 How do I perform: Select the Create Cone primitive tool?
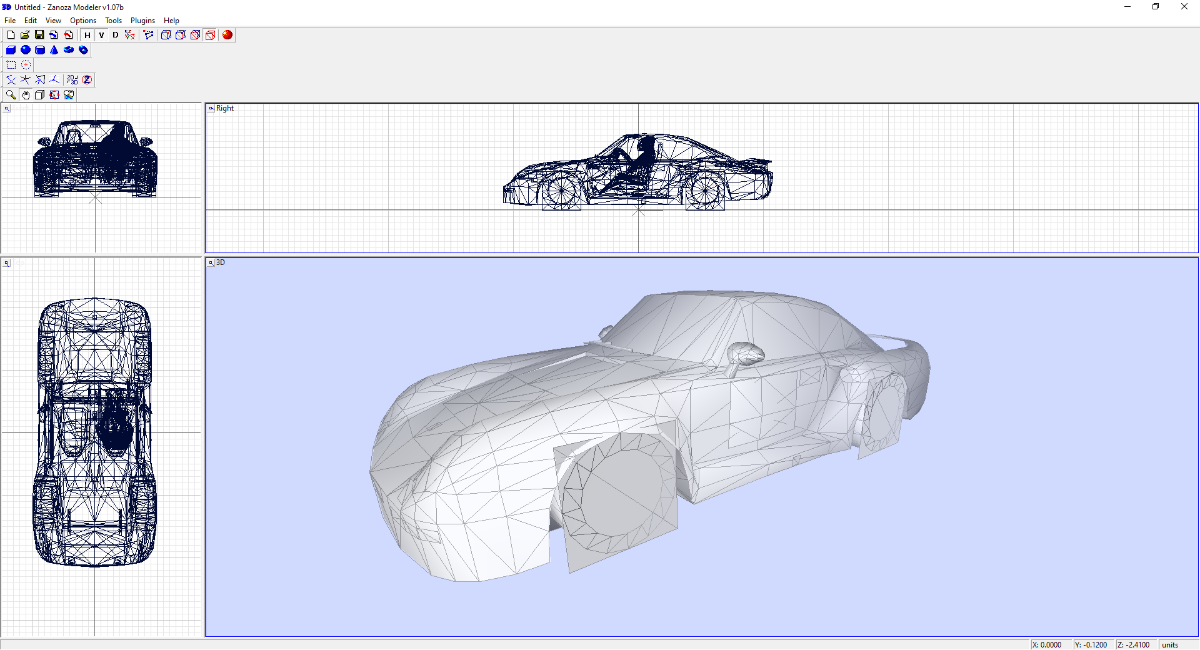click(x=54, y=50)
